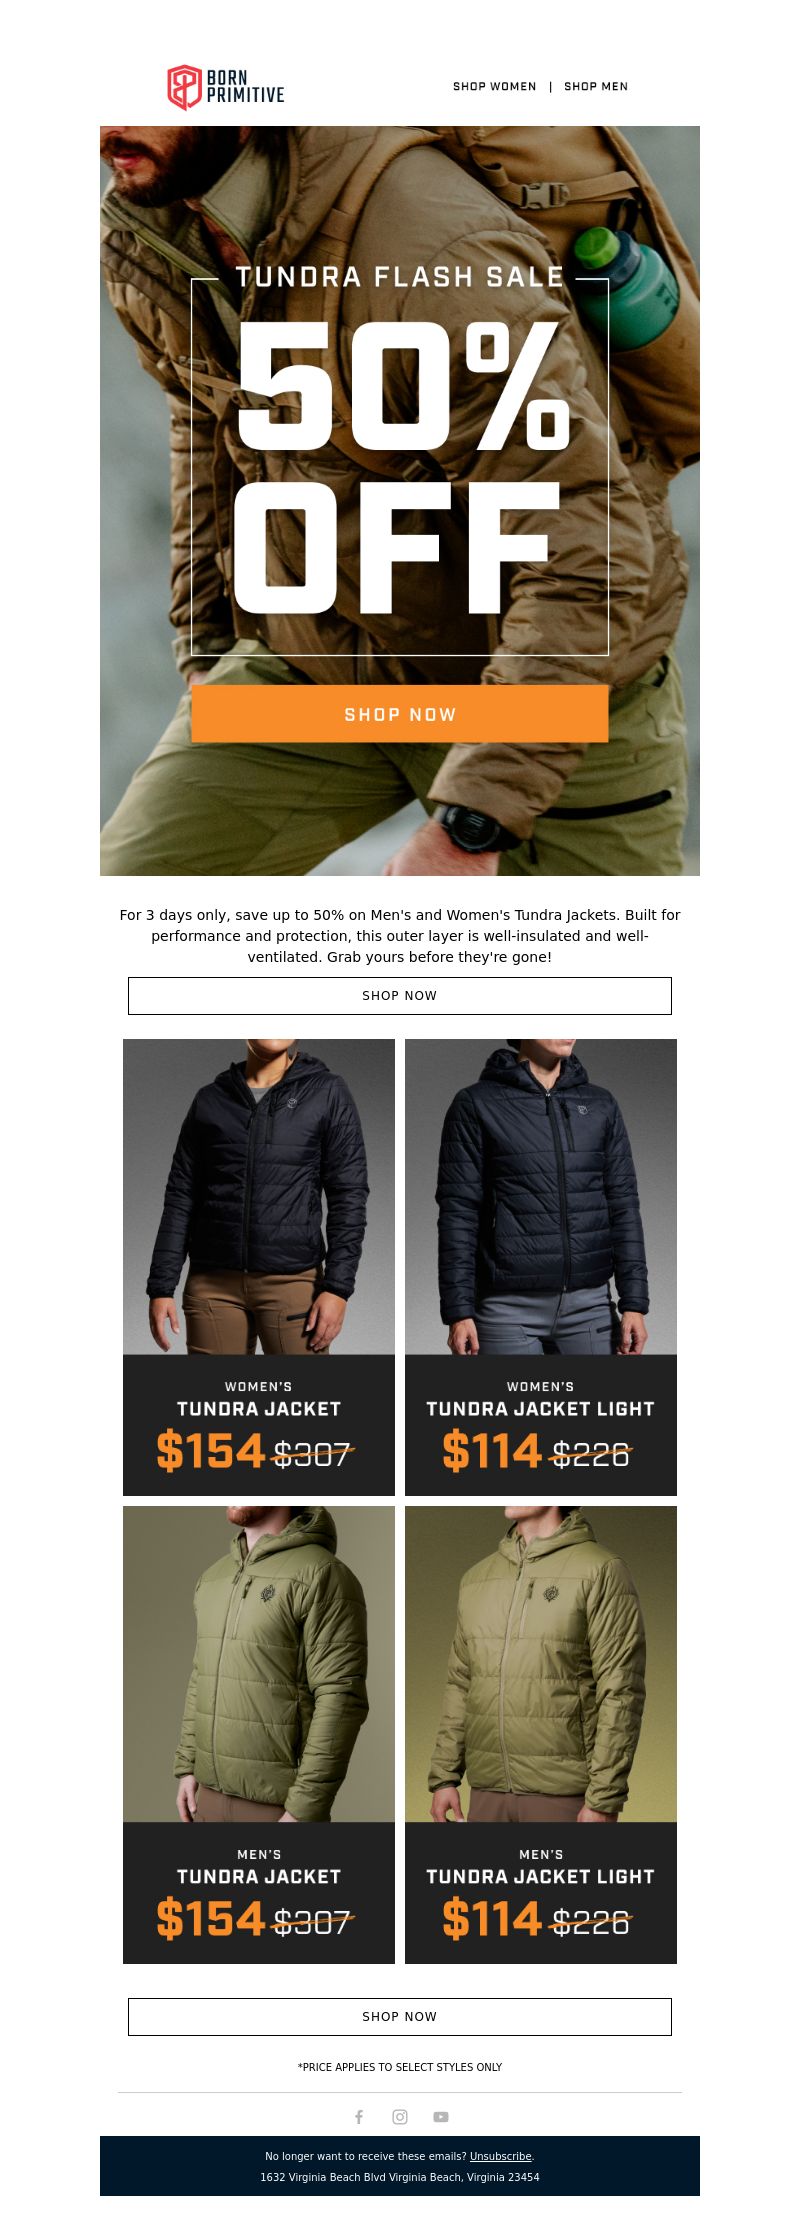This screenshot has height=2235, width=800.
Task: Select Women's Tundra Jacket $154 price label
Action: [x=211, y=1451]
